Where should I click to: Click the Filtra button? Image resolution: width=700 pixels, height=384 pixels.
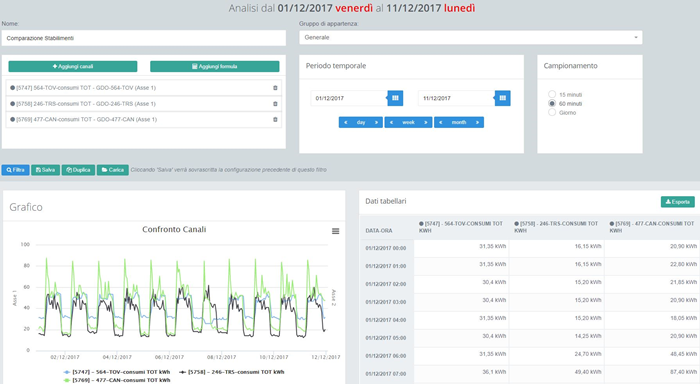point(16,170)
